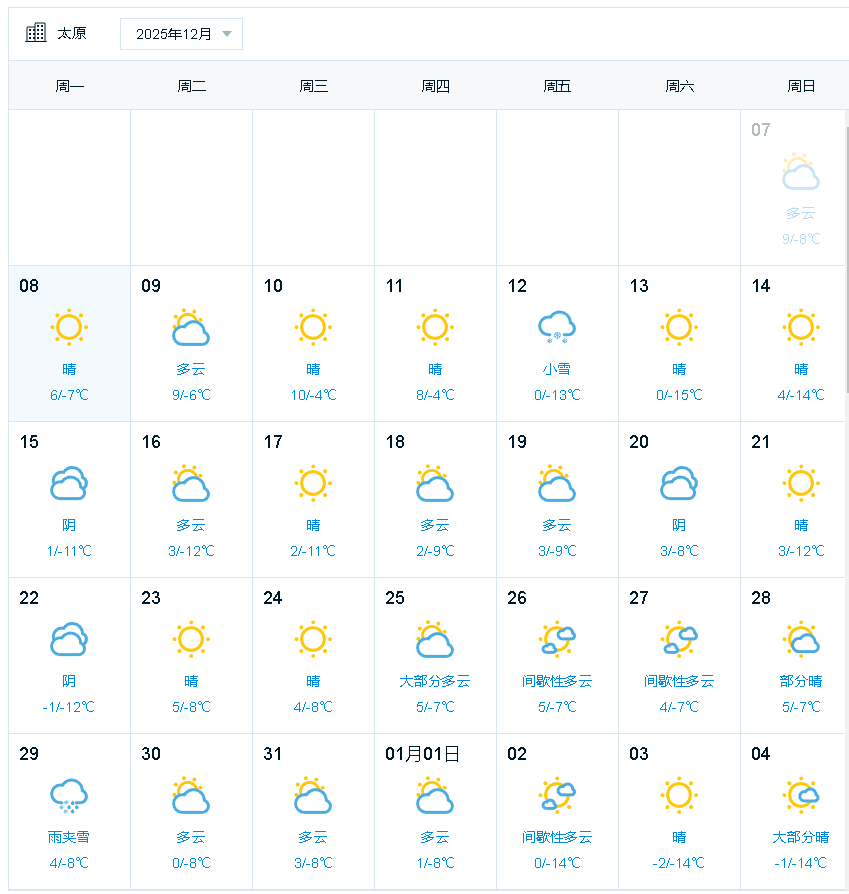Click the mostly cloudy icon on day 25
The height and width of the screenshot is (894, 849).
tap(435, 639)
